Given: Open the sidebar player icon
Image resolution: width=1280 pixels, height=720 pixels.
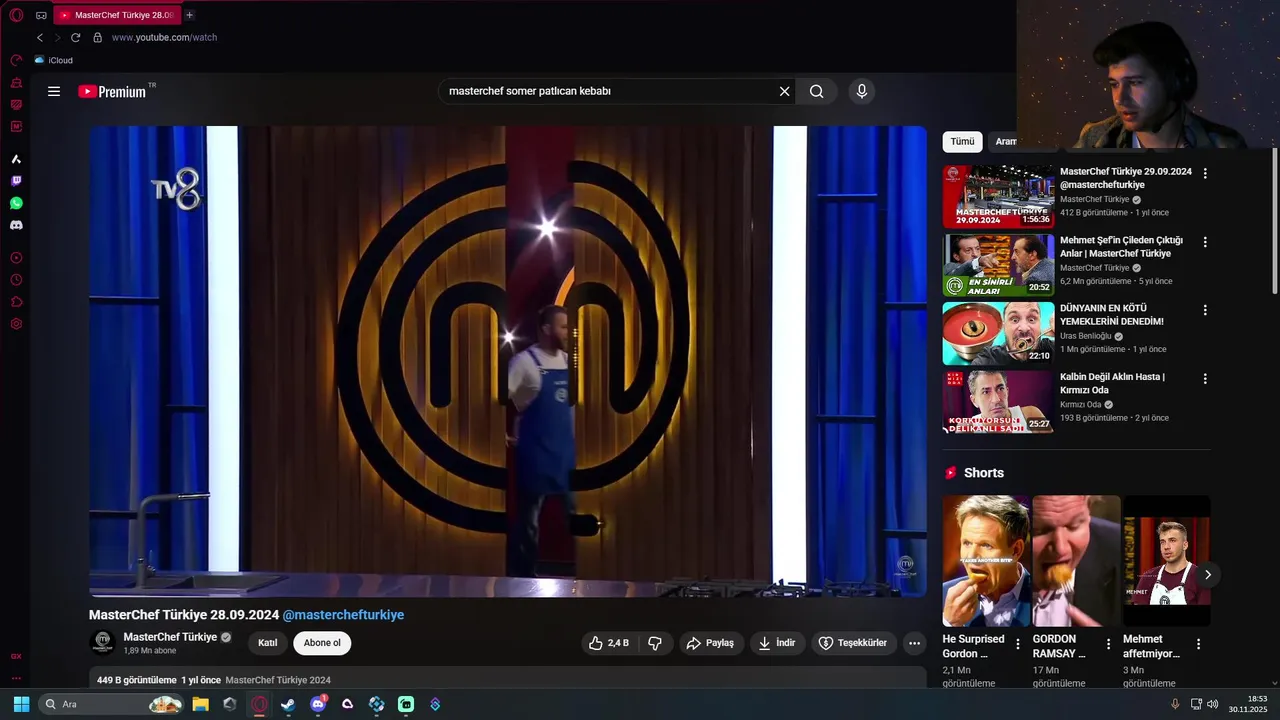Looking at the screenshot, I should [16, 258].
